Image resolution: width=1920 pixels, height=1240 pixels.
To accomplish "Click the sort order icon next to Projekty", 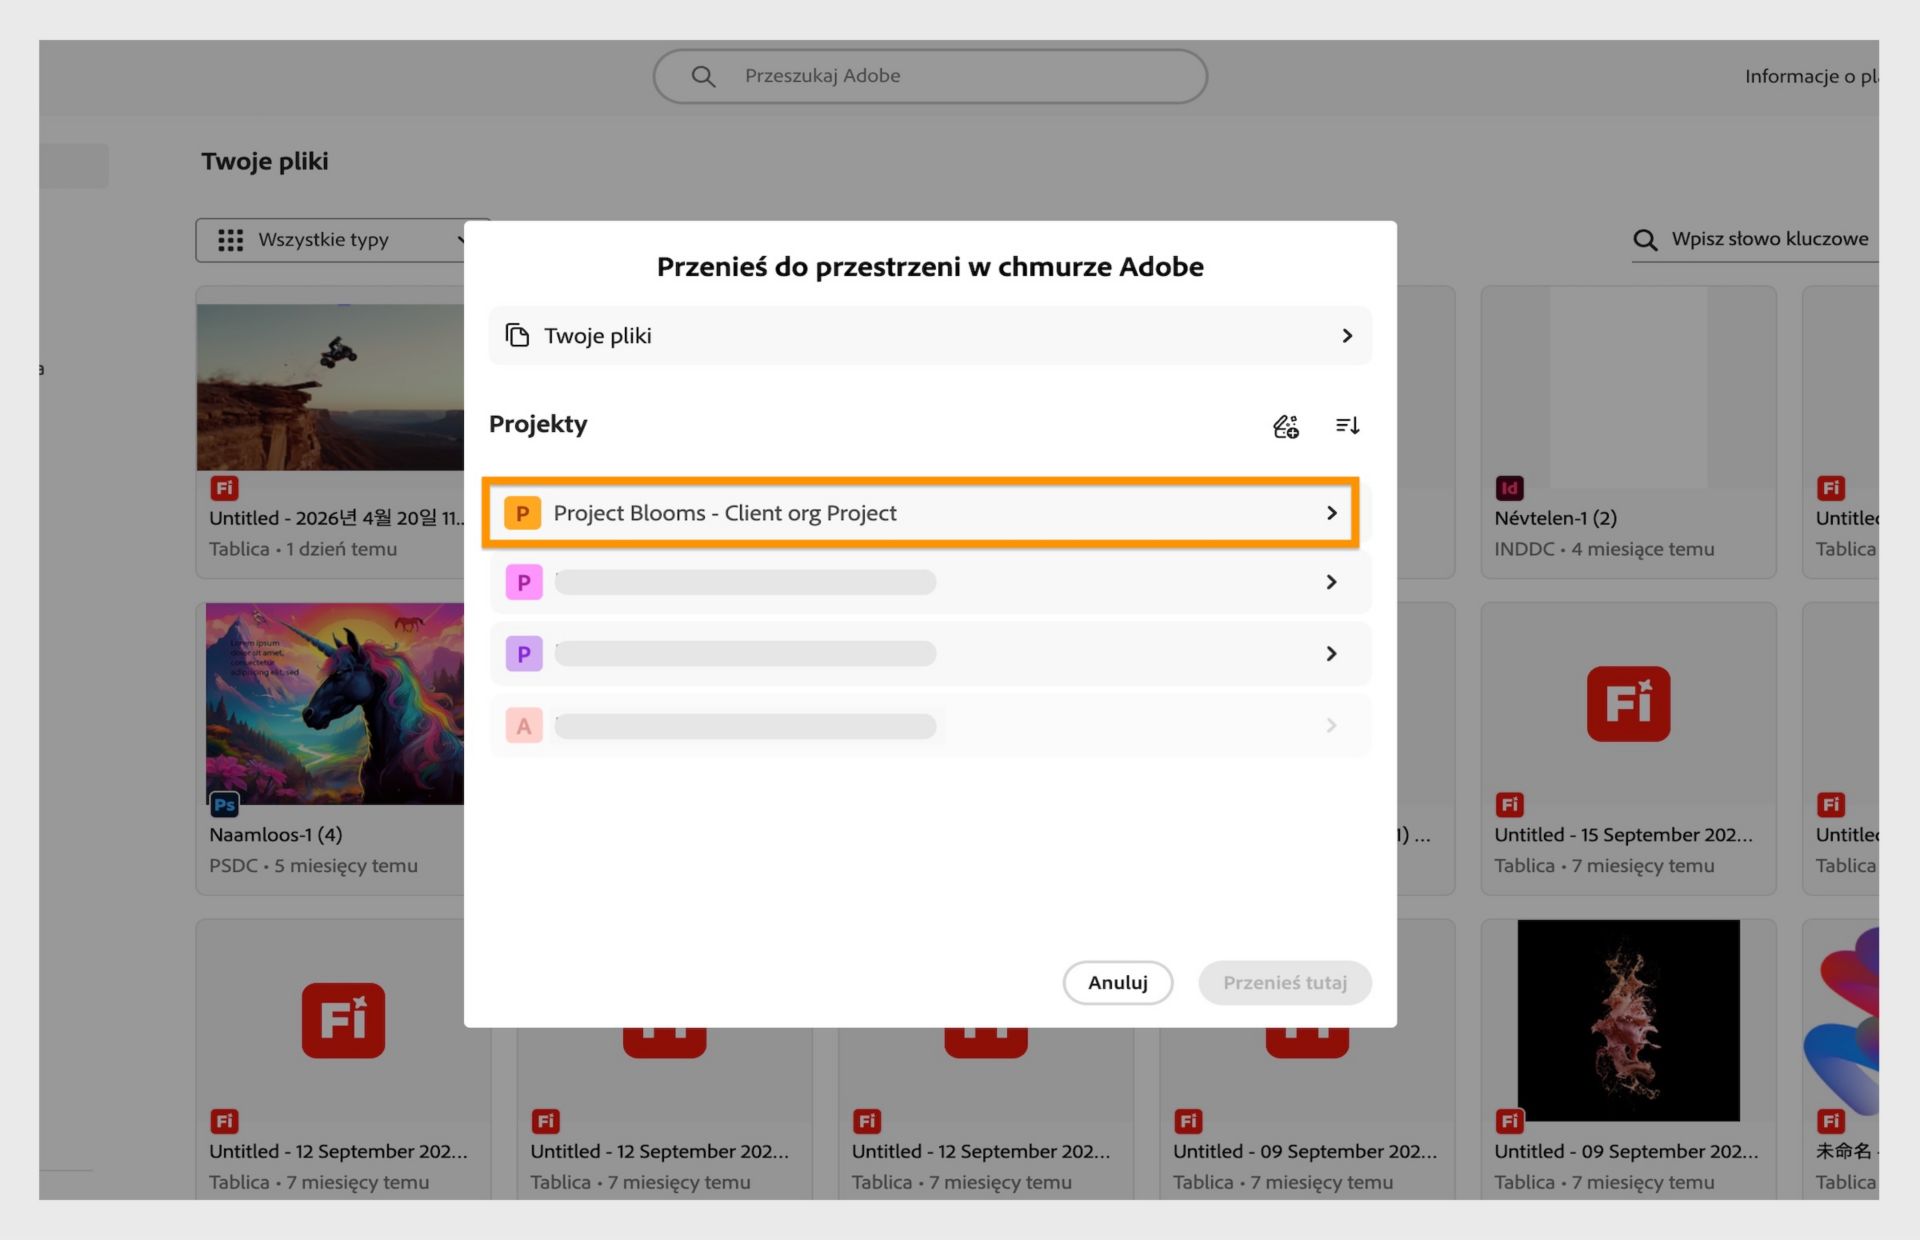I will pyautogui.click(x=1347, y=425).
